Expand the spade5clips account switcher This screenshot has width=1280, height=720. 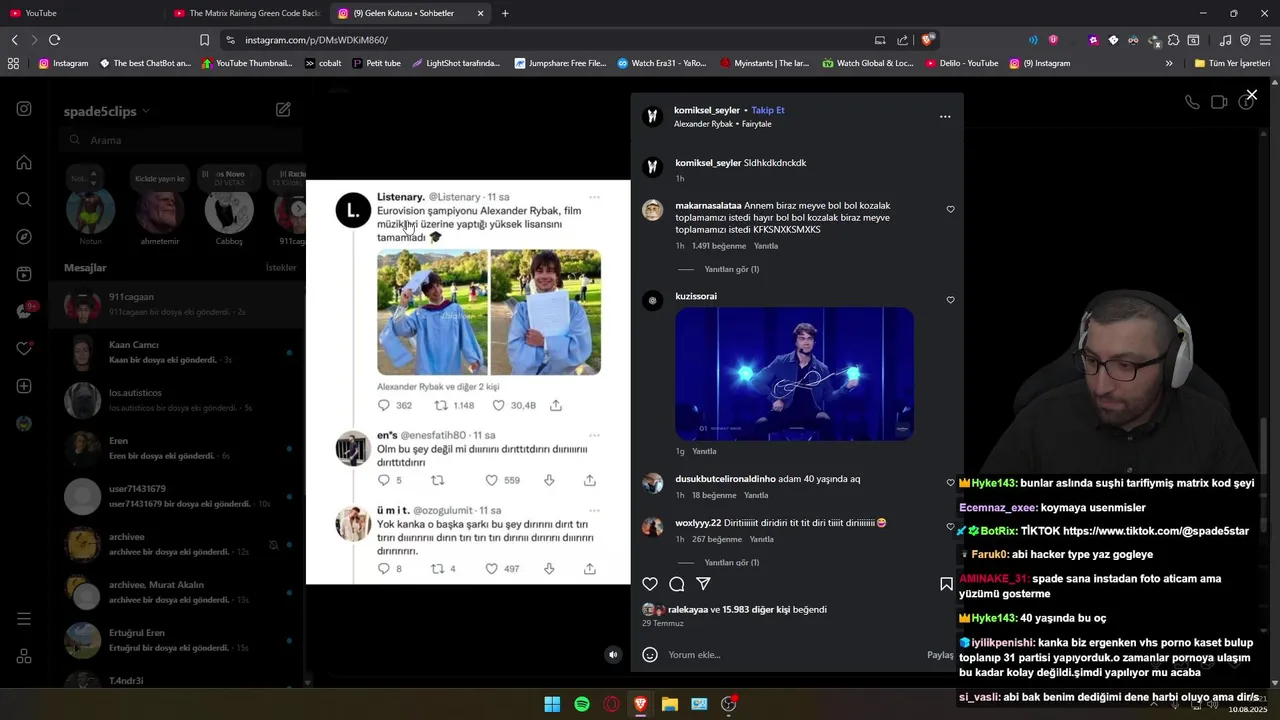107,111
